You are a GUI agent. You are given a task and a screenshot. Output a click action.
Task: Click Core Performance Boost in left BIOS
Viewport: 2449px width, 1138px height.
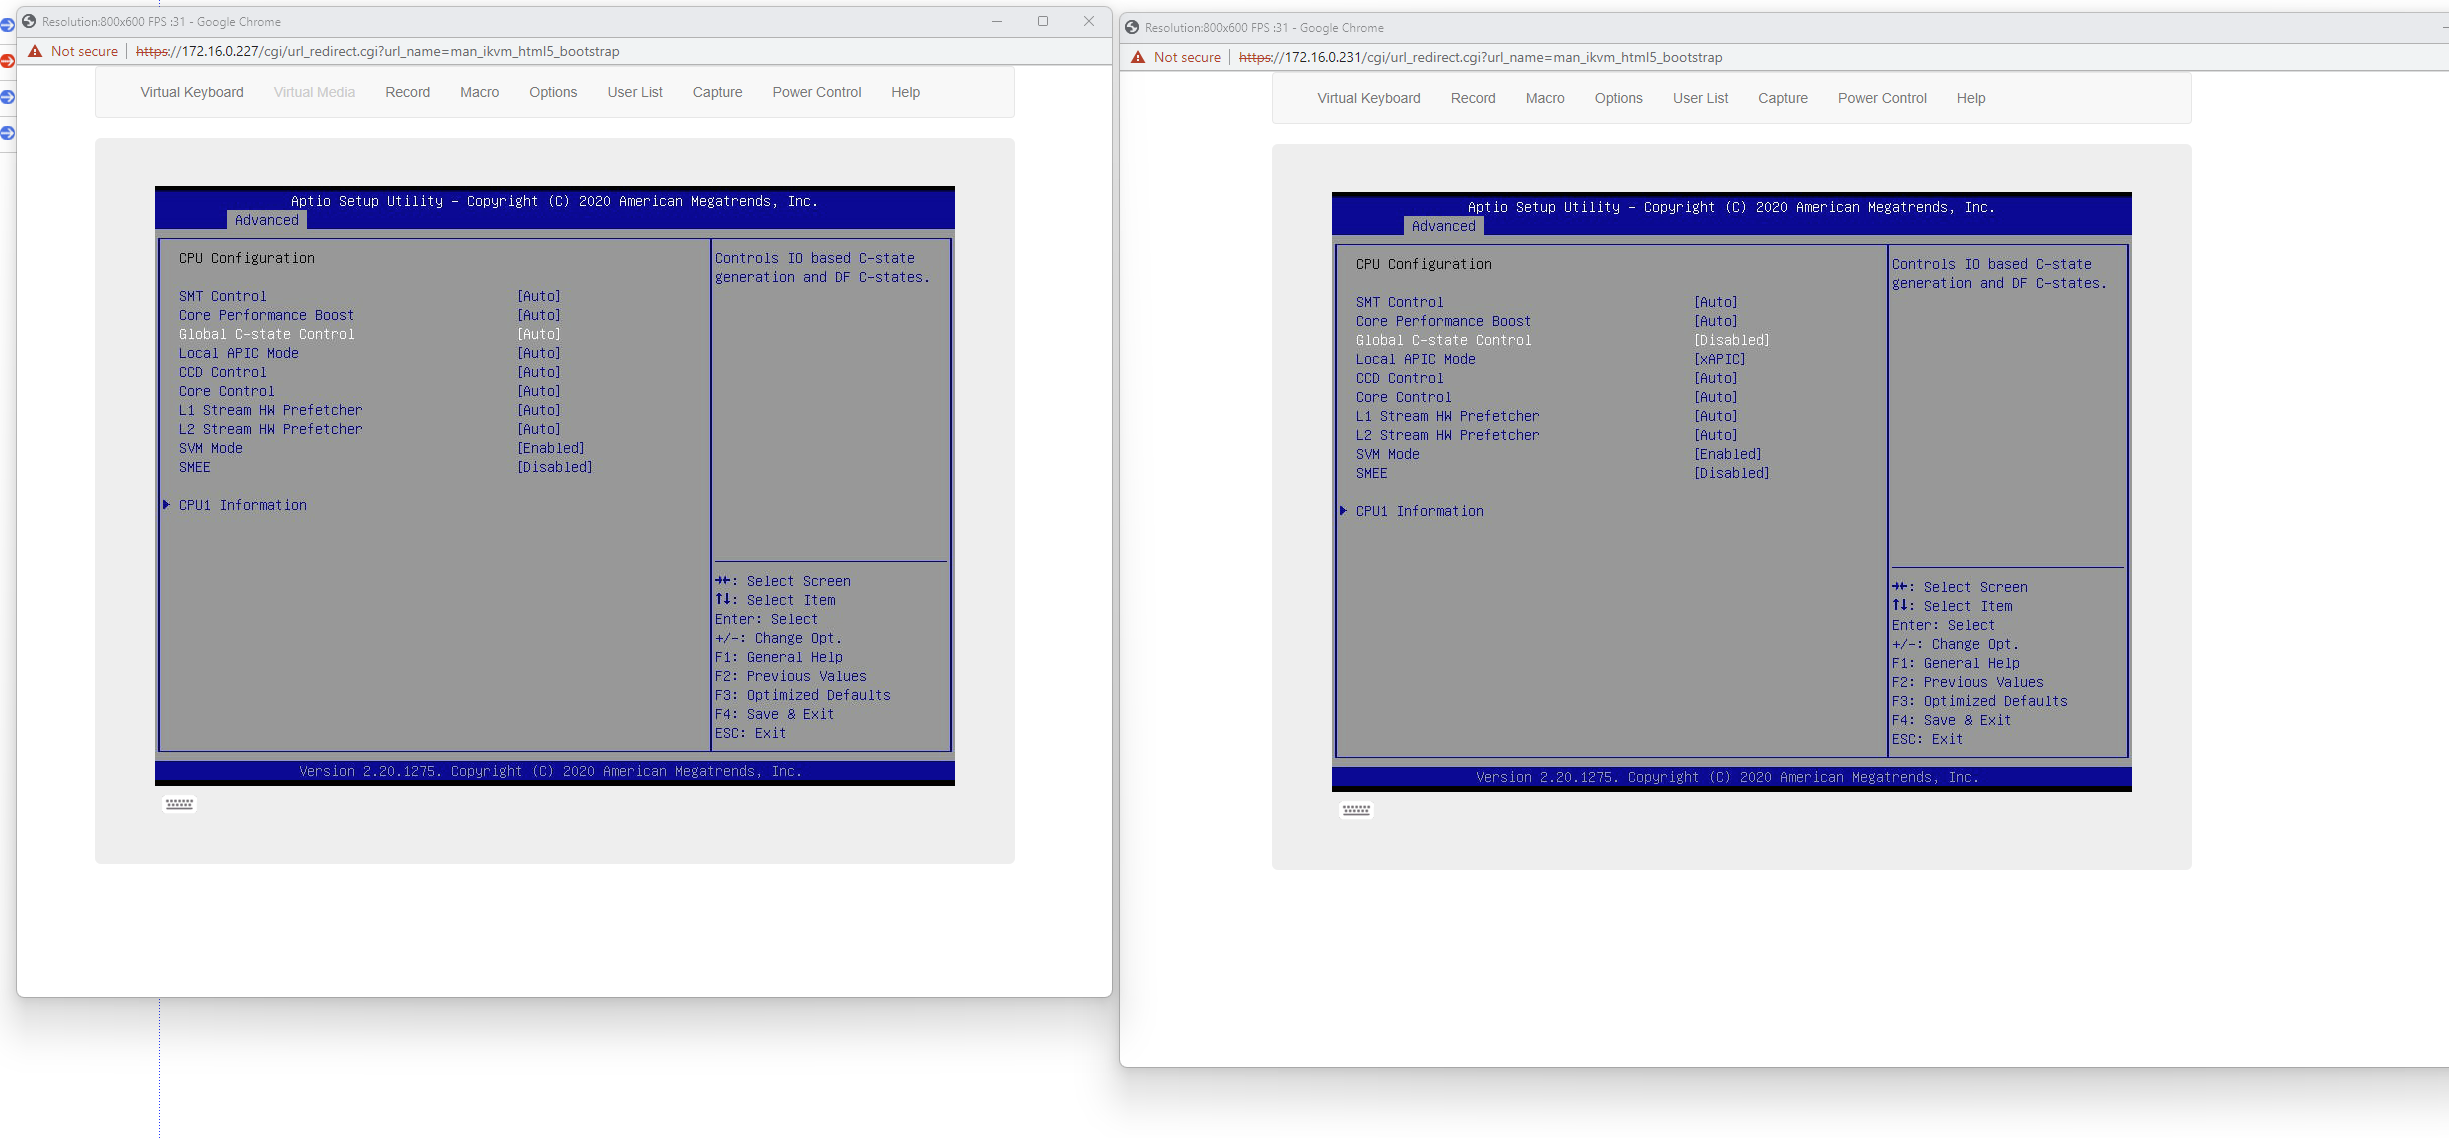pos(266,315)
